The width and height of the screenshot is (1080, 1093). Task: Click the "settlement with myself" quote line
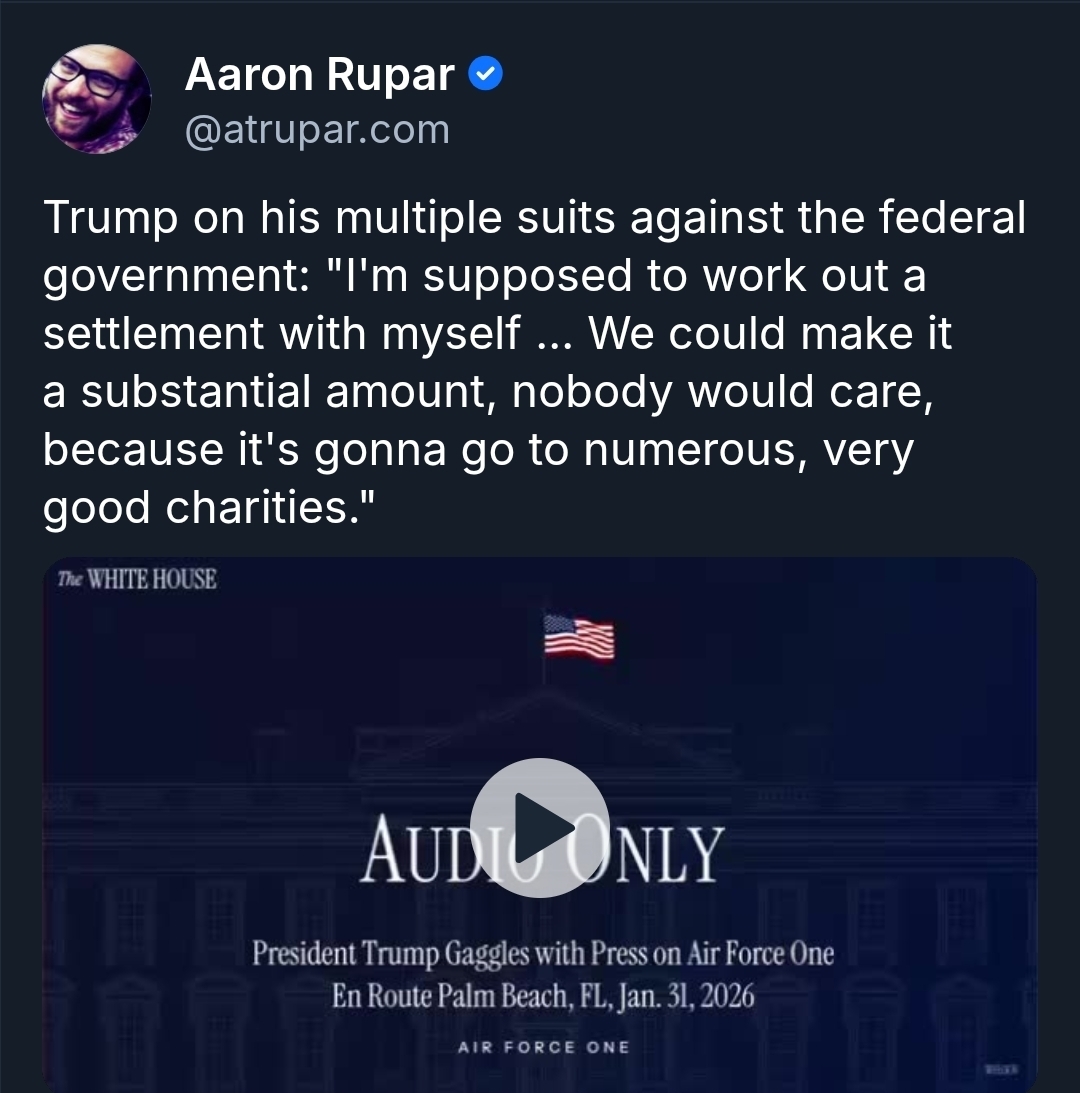click(281, 334)
